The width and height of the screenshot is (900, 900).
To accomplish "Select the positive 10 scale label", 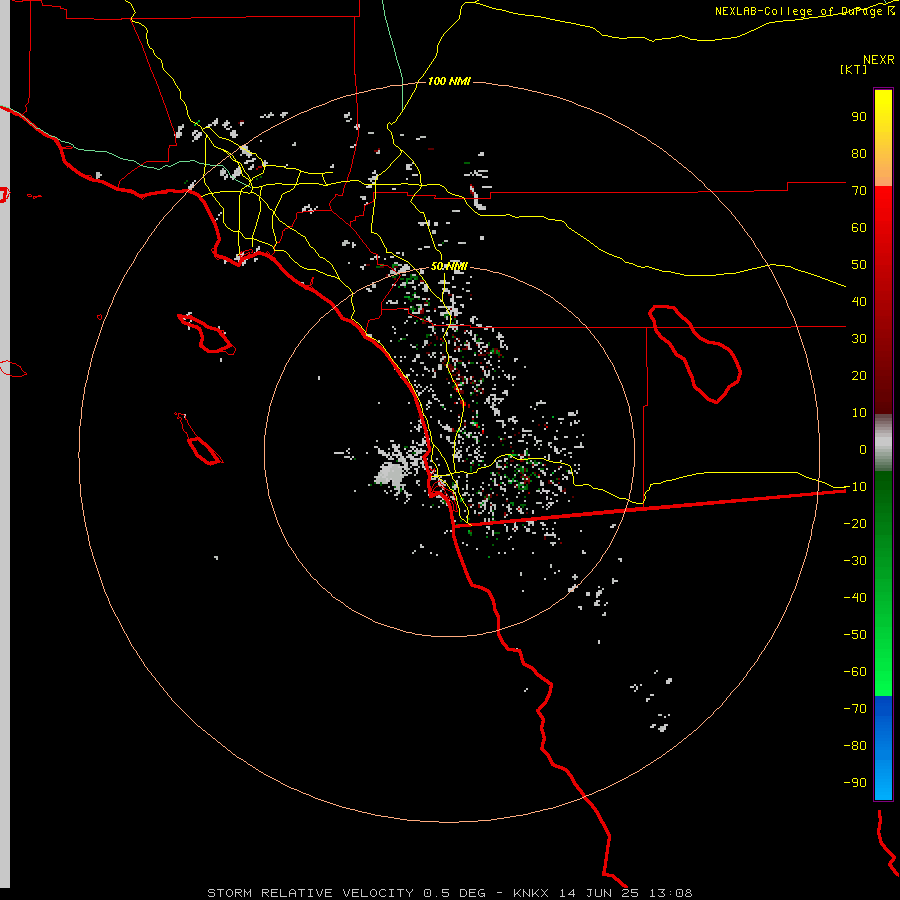I will (859, 413).
